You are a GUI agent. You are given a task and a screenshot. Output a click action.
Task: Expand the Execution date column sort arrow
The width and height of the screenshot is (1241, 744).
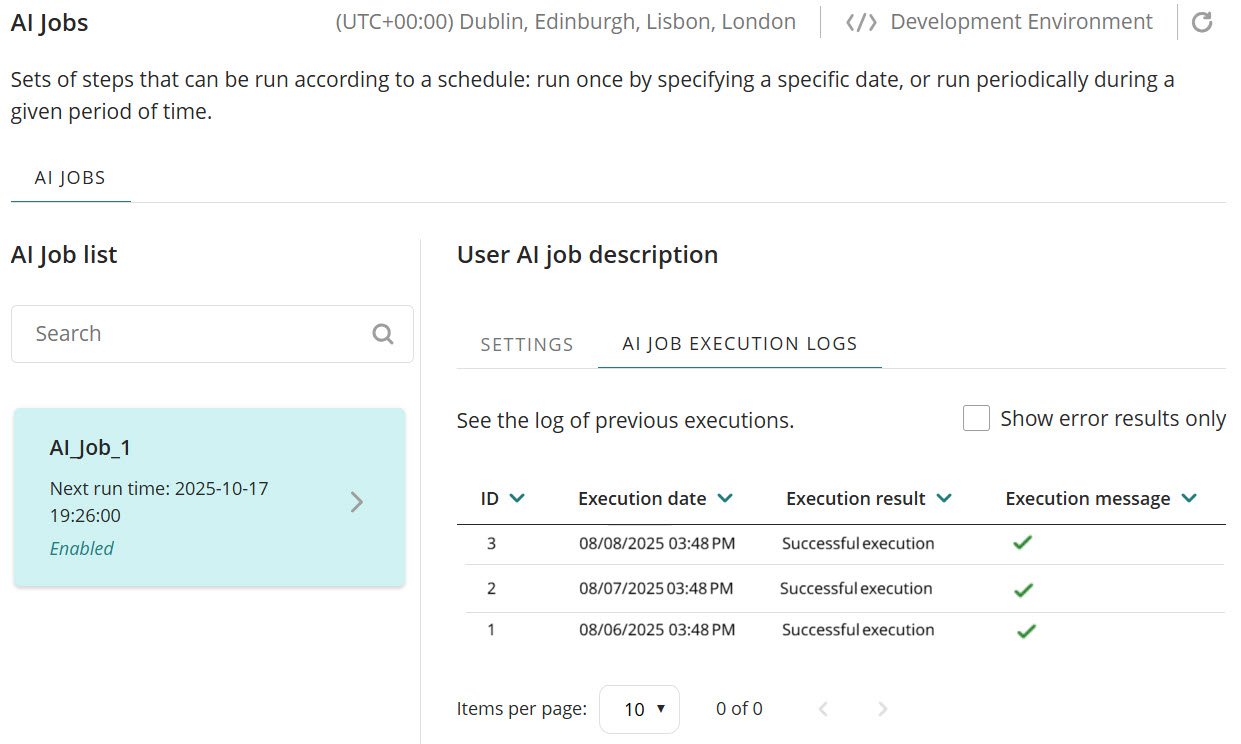[725, 498]
